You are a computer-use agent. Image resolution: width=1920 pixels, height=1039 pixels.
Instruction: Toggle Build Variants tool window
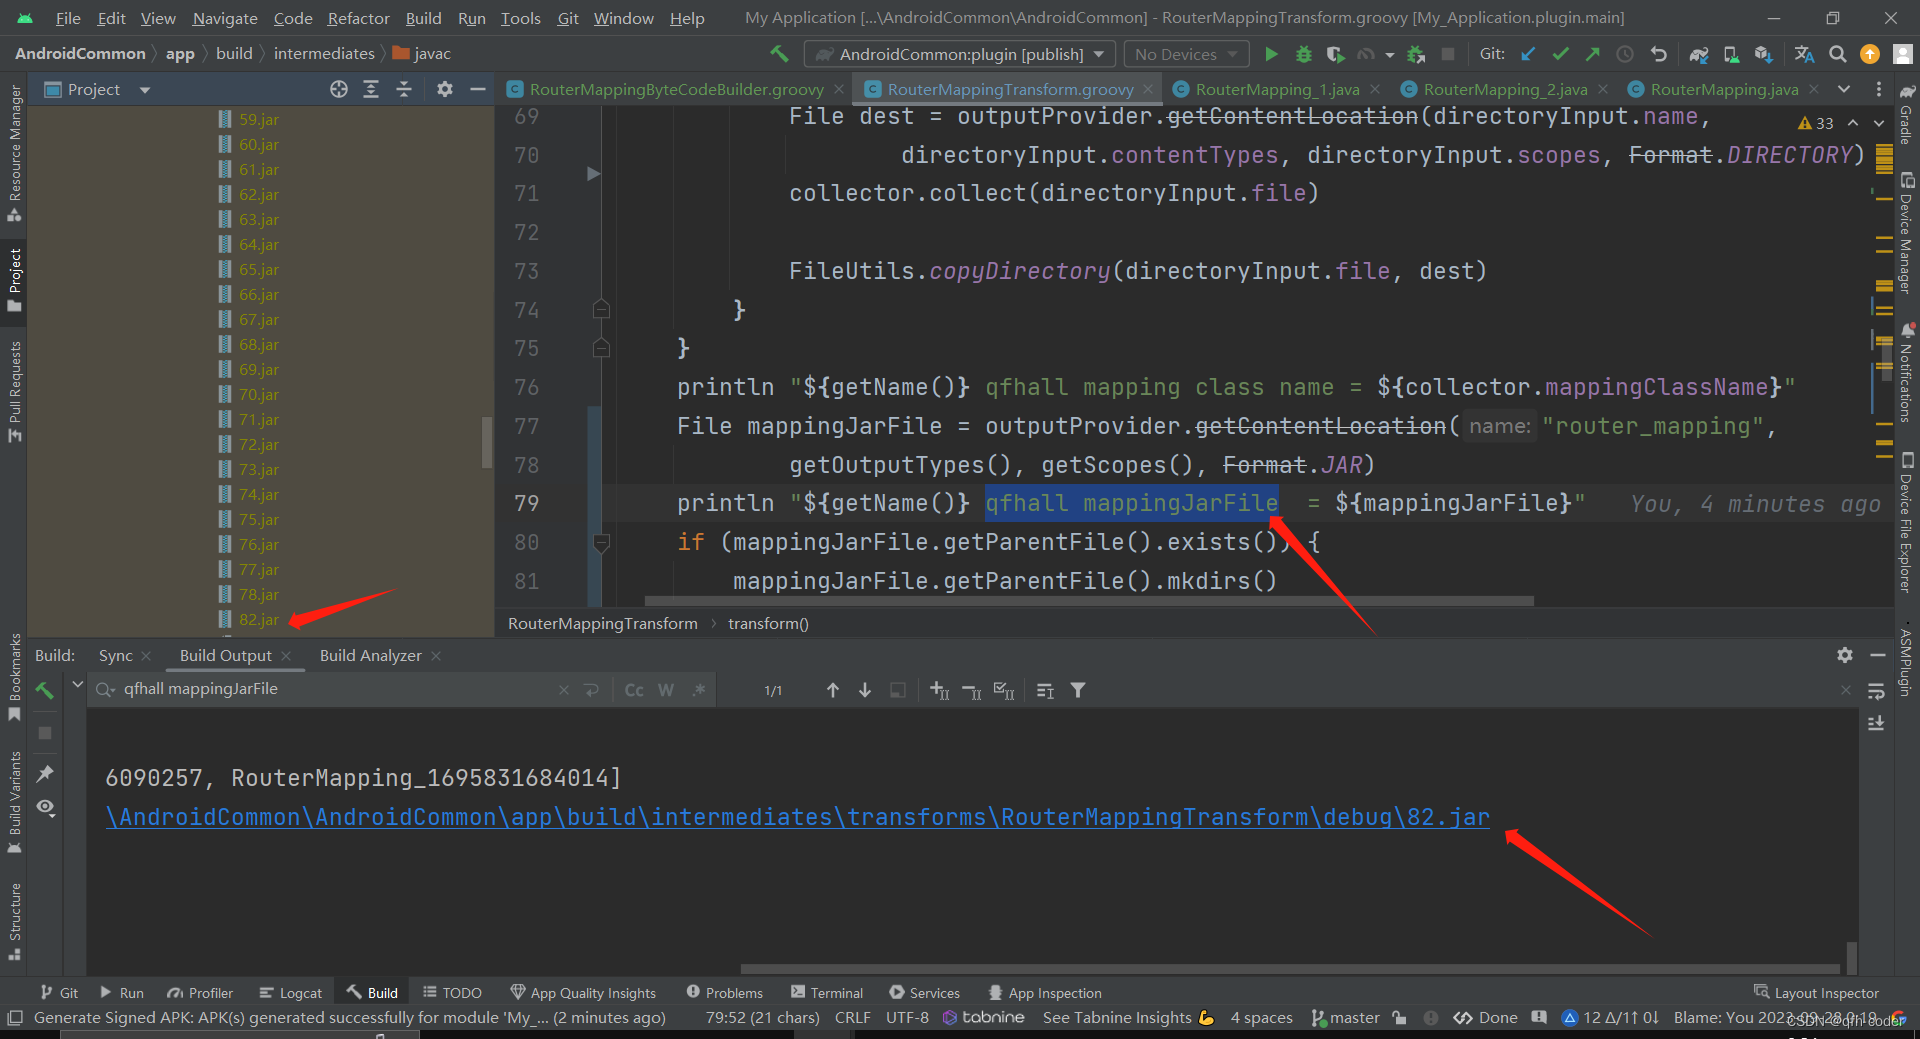[14, 802]
